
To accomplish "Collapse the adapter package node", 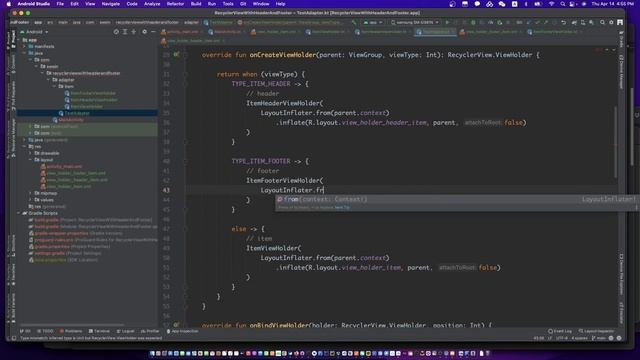I will [x=48, y=80].
